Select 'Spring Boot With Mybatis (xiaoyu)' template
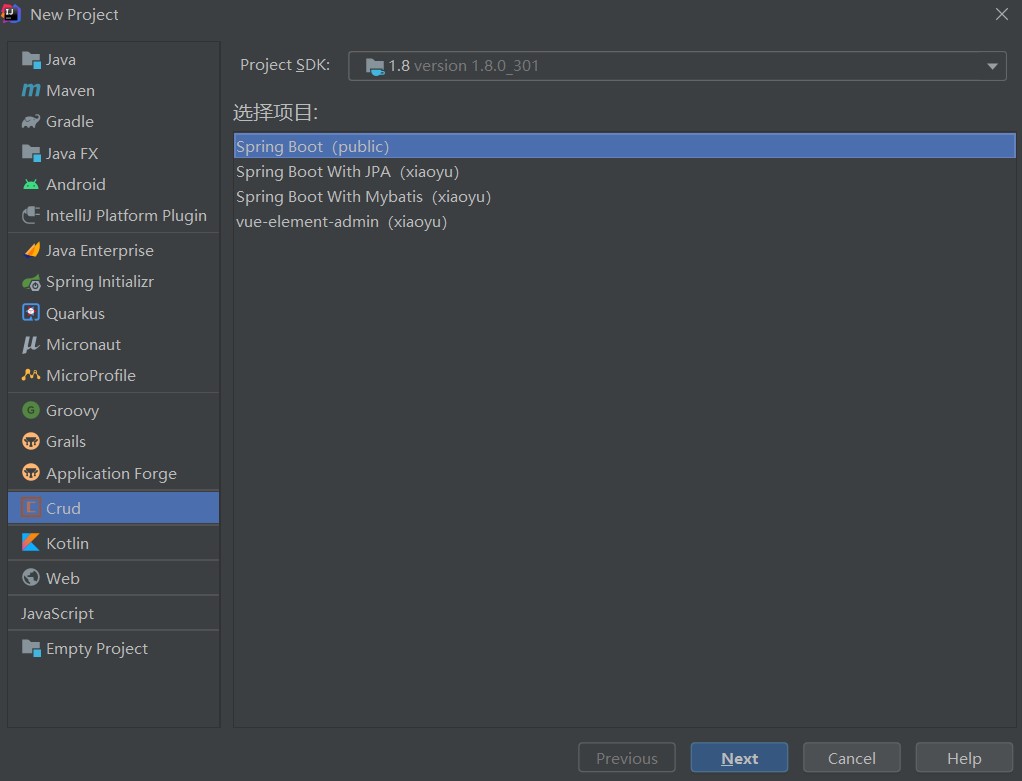The width and height of the screenshot is (1022, 781). 624,196
